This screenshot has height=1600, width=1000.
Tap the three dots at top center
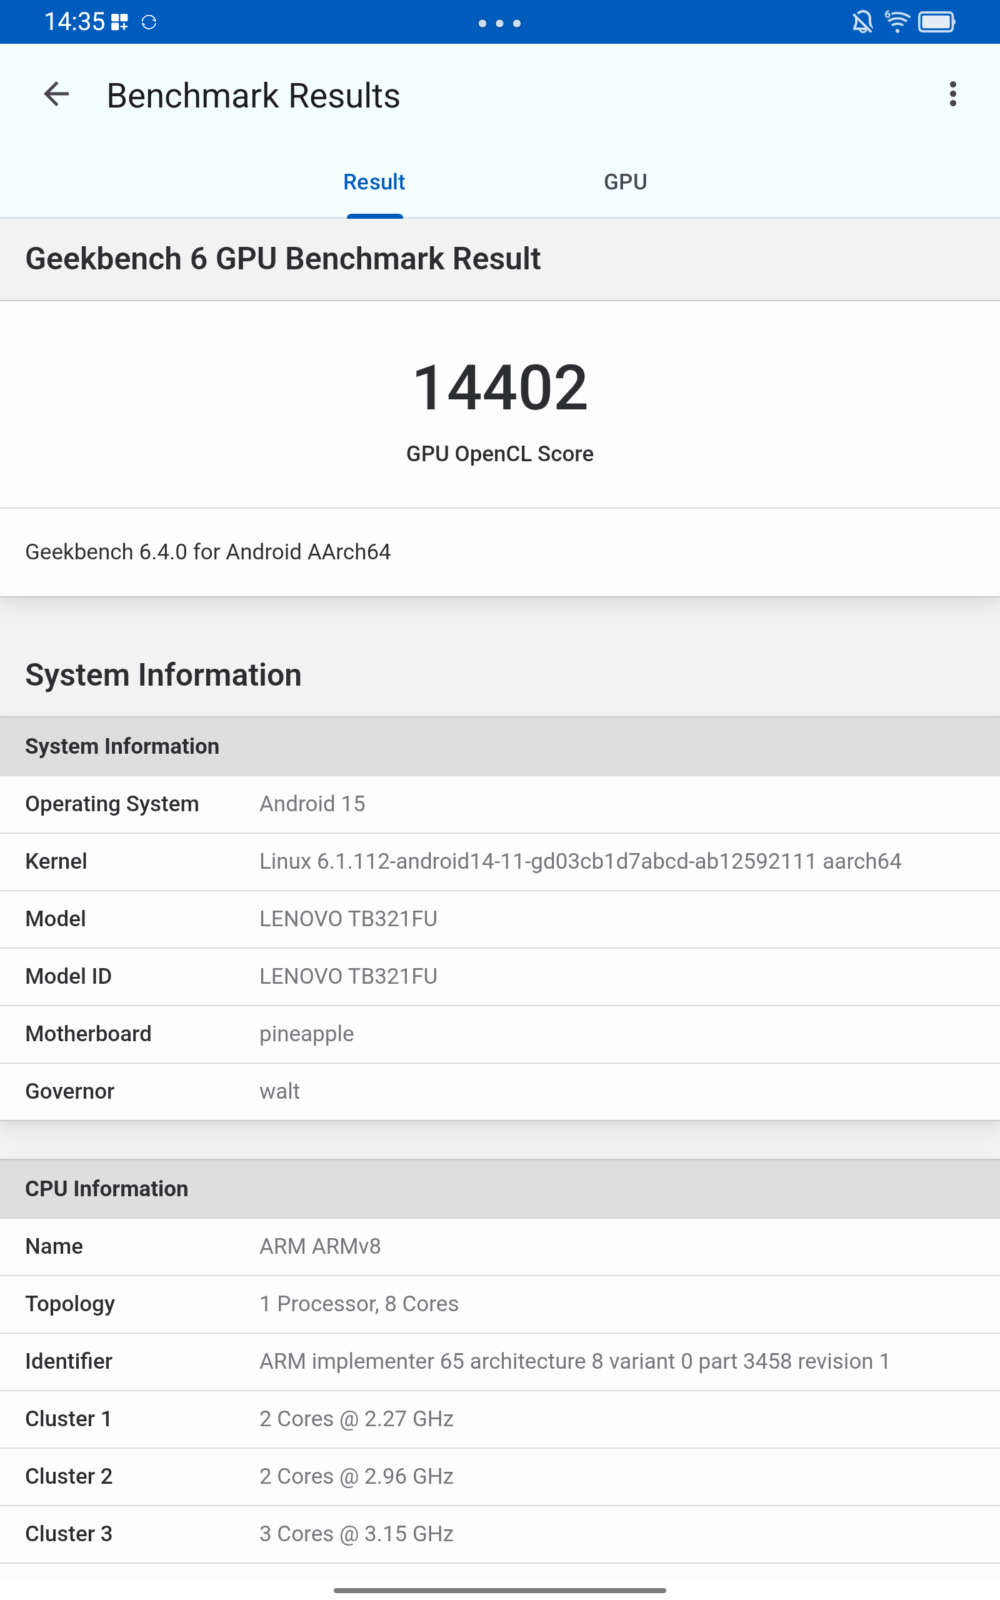coord(499,23)
